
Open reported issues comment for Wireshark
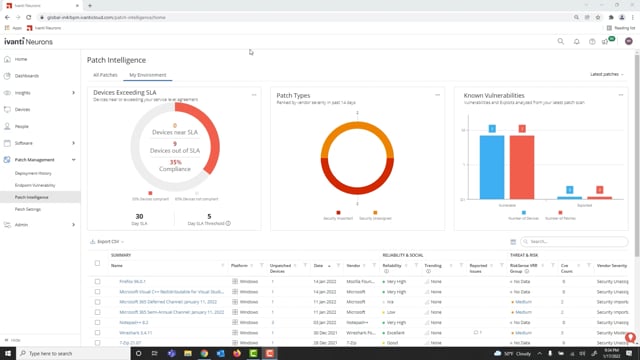click(478, 333)
